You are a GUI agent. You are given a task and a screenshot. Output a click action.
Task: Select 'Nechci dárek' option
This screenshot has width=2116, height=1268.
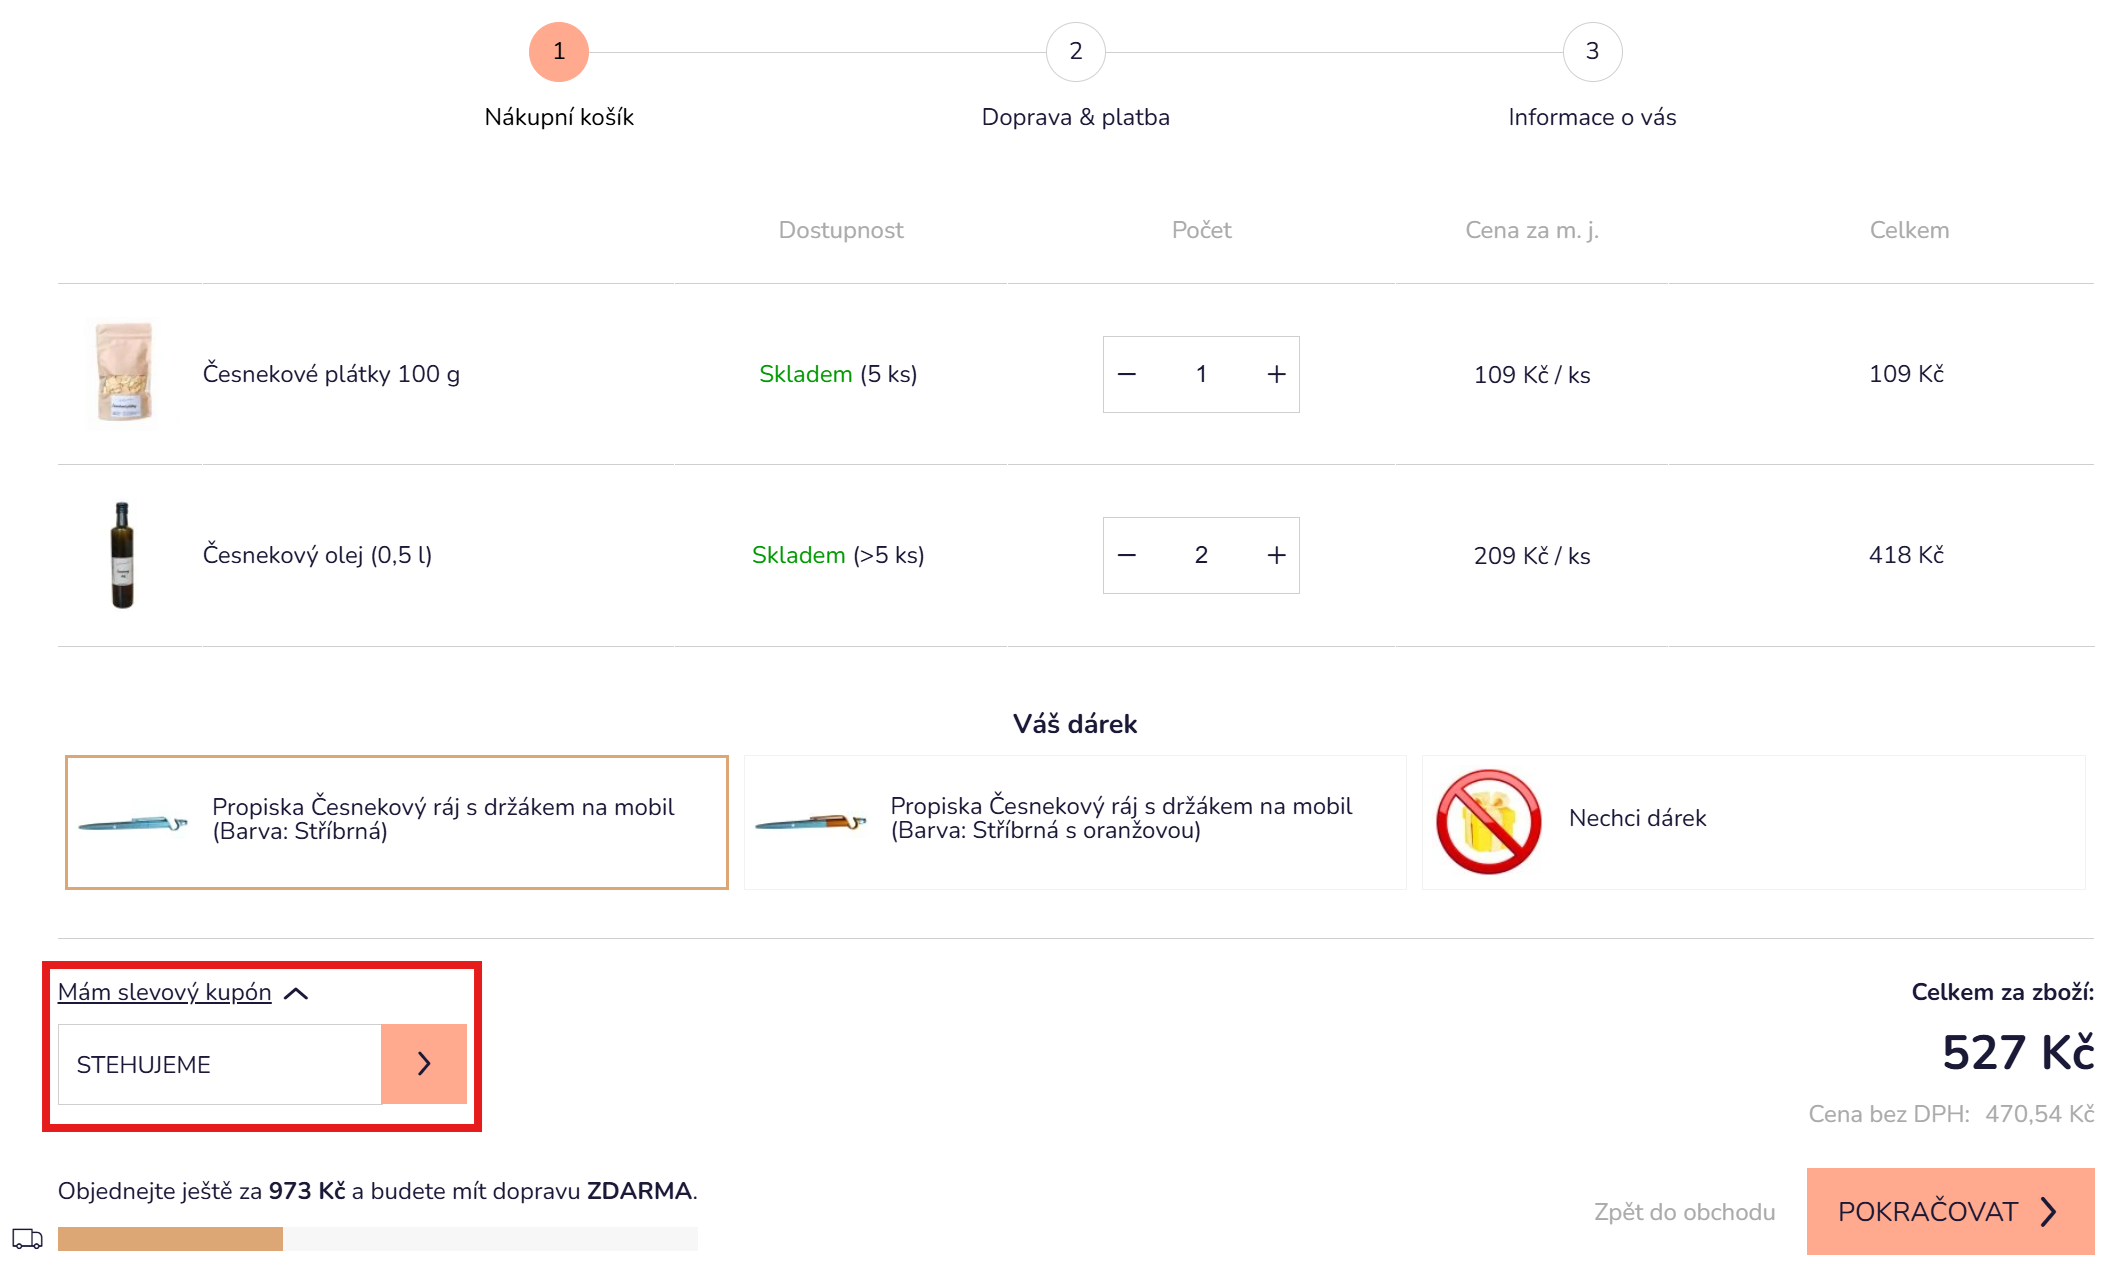[x=1753, y=822]
